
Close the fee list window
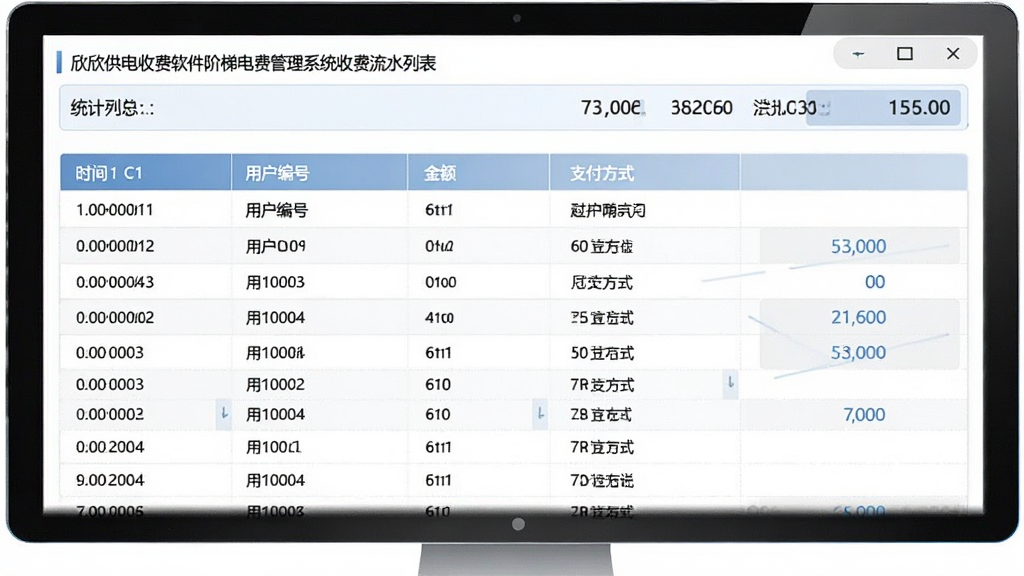(953, 54)
